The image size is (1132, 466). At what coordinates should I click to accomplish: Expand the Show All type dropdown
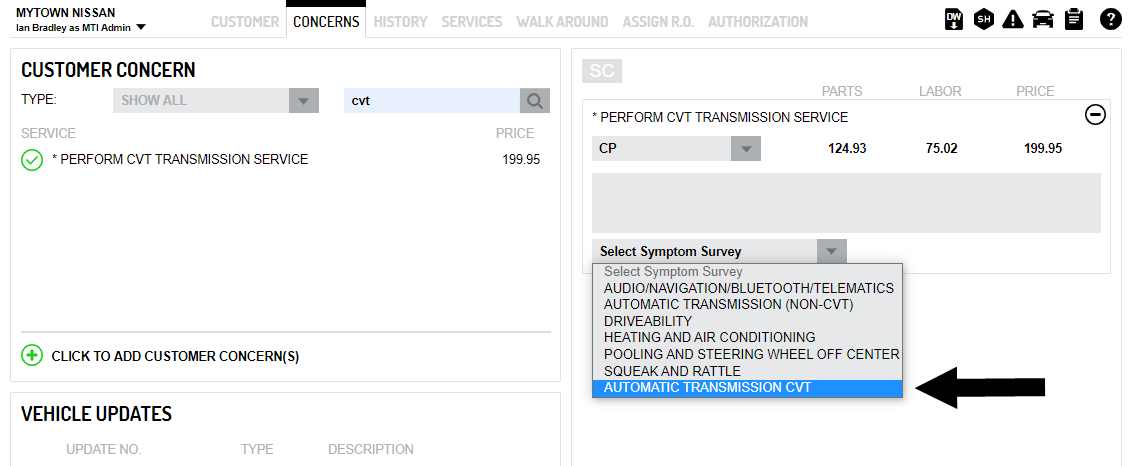[302, 101]
